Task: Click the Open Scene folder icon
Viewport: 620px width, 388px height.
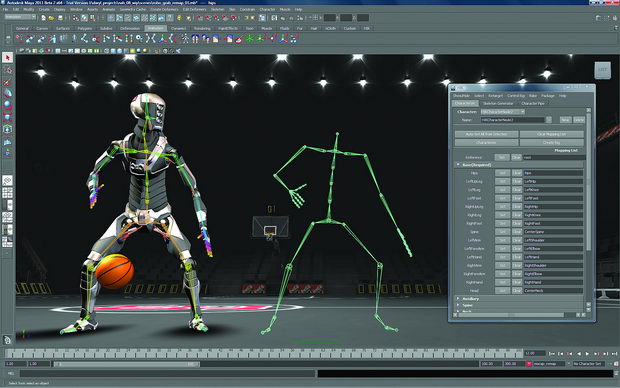Action: pyautogui.click(x=51, y=18)
